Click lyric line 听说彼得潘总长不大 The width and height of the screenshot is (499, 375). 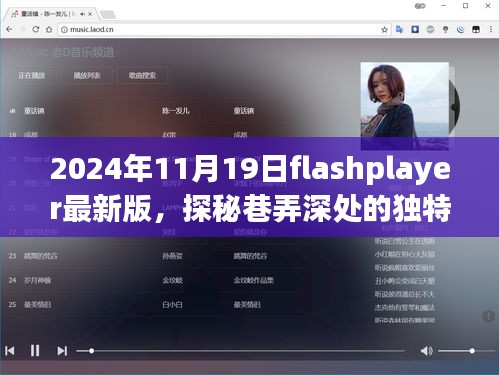pos(405,294)
